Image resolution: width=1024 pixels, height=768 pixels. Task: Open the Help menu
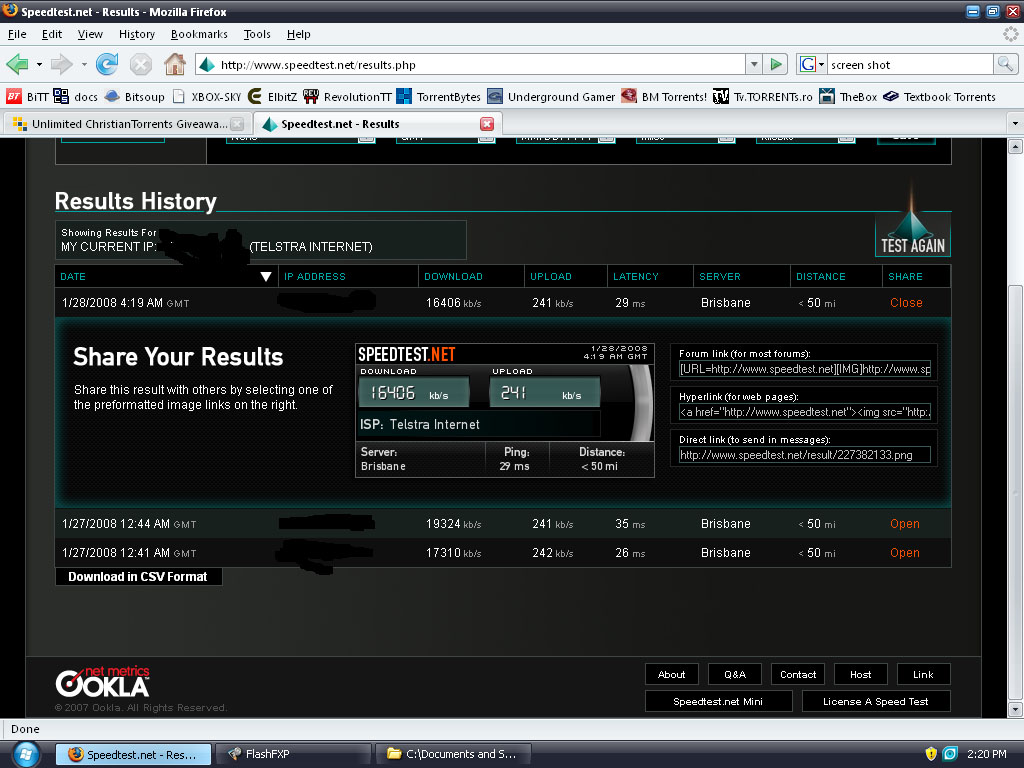click(298, 34)
